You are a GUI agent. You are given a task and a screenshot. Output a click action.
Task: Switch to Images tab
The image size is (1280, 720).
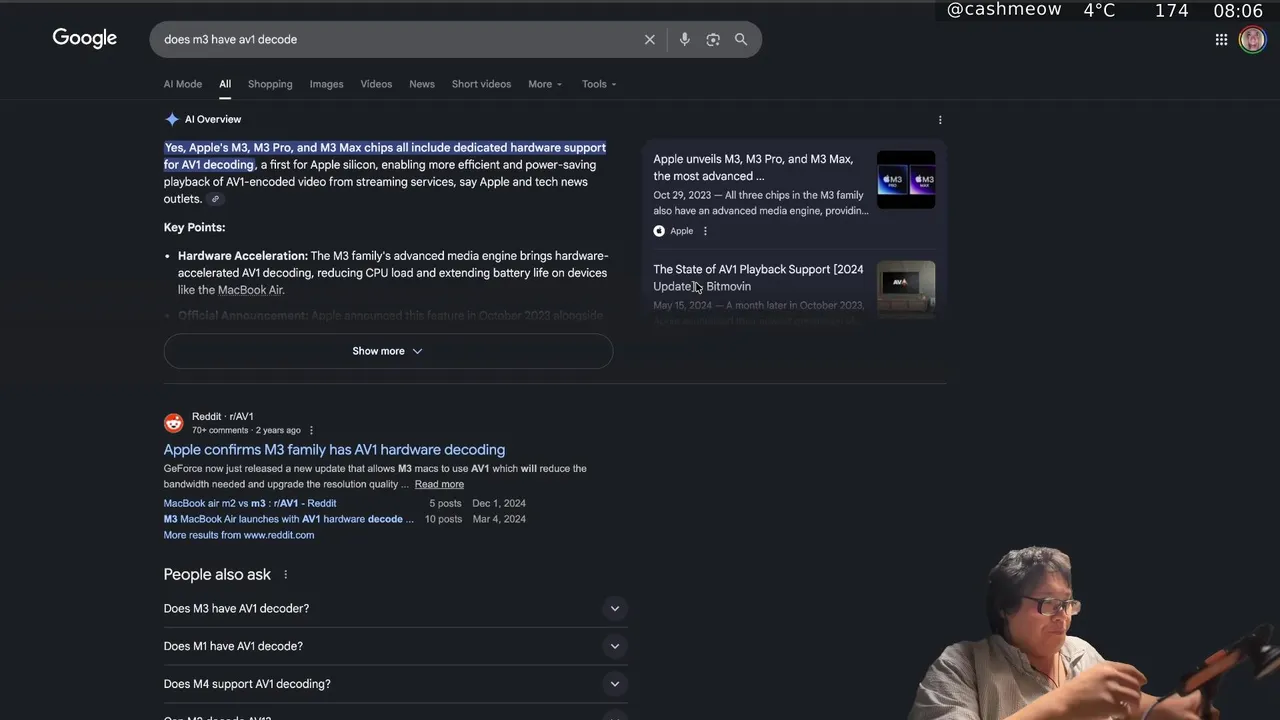[x=326, y=84]
